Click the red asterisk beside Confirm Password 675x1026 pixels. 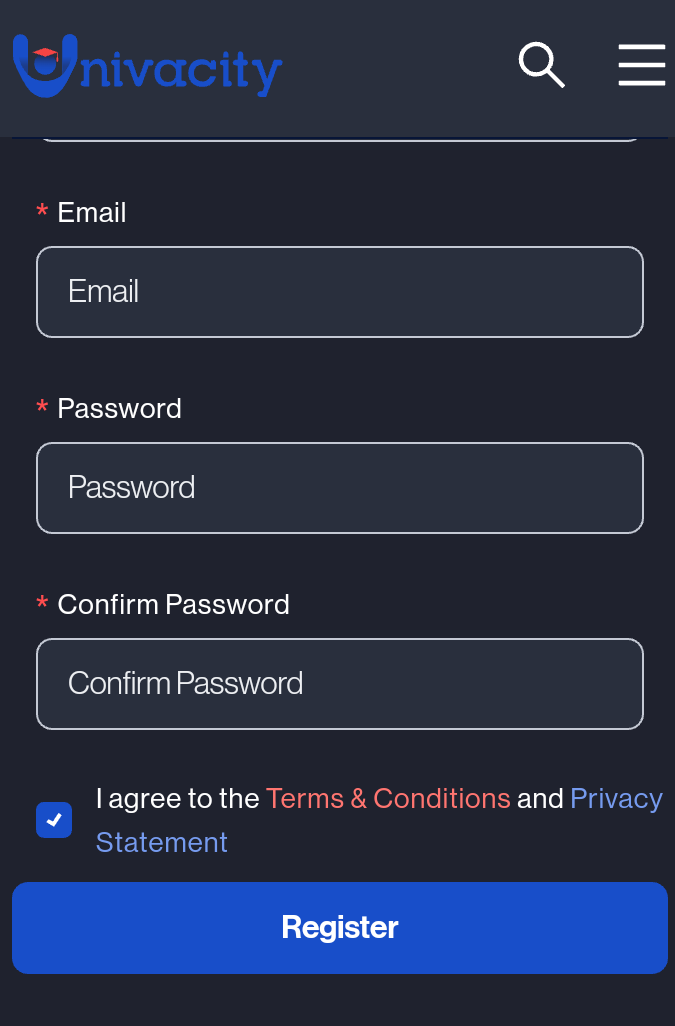43,604
